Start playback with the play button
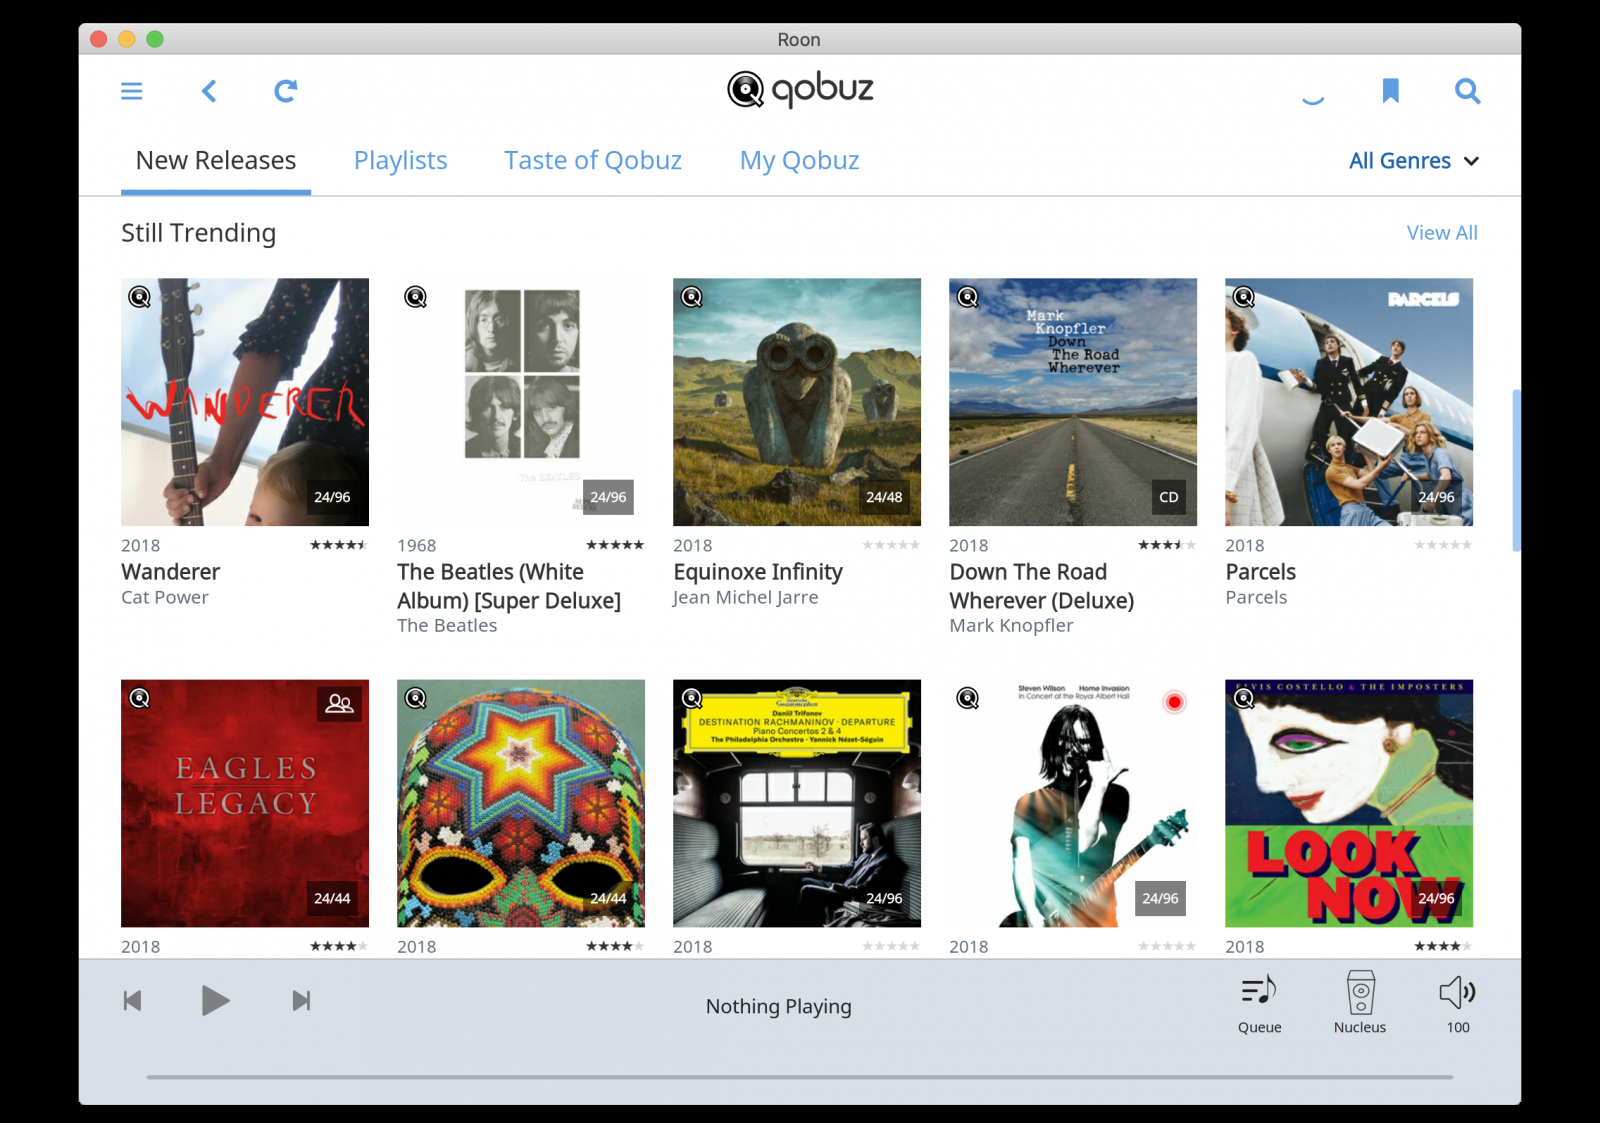The image size is (1600, 1123). [215, 1000]
